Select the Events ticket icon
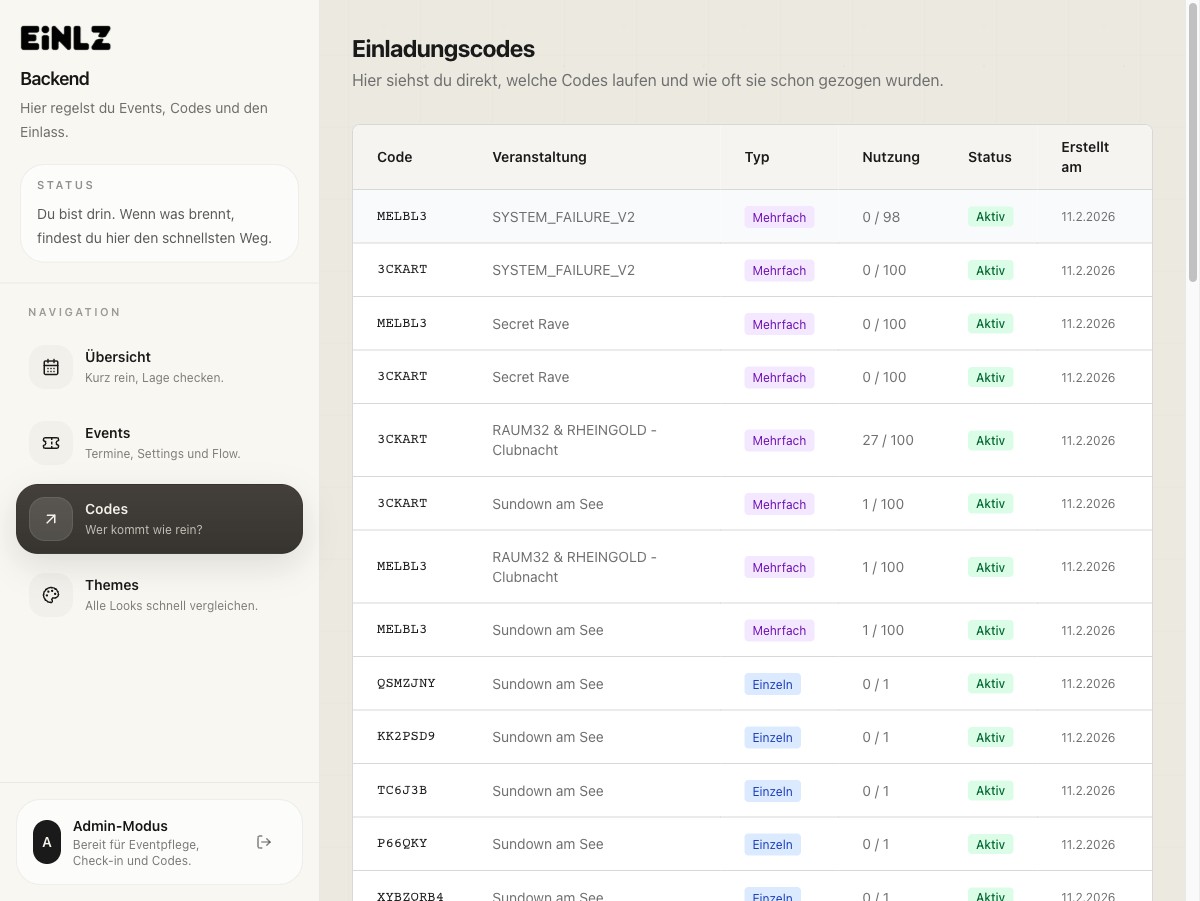 tap(51, 442)
